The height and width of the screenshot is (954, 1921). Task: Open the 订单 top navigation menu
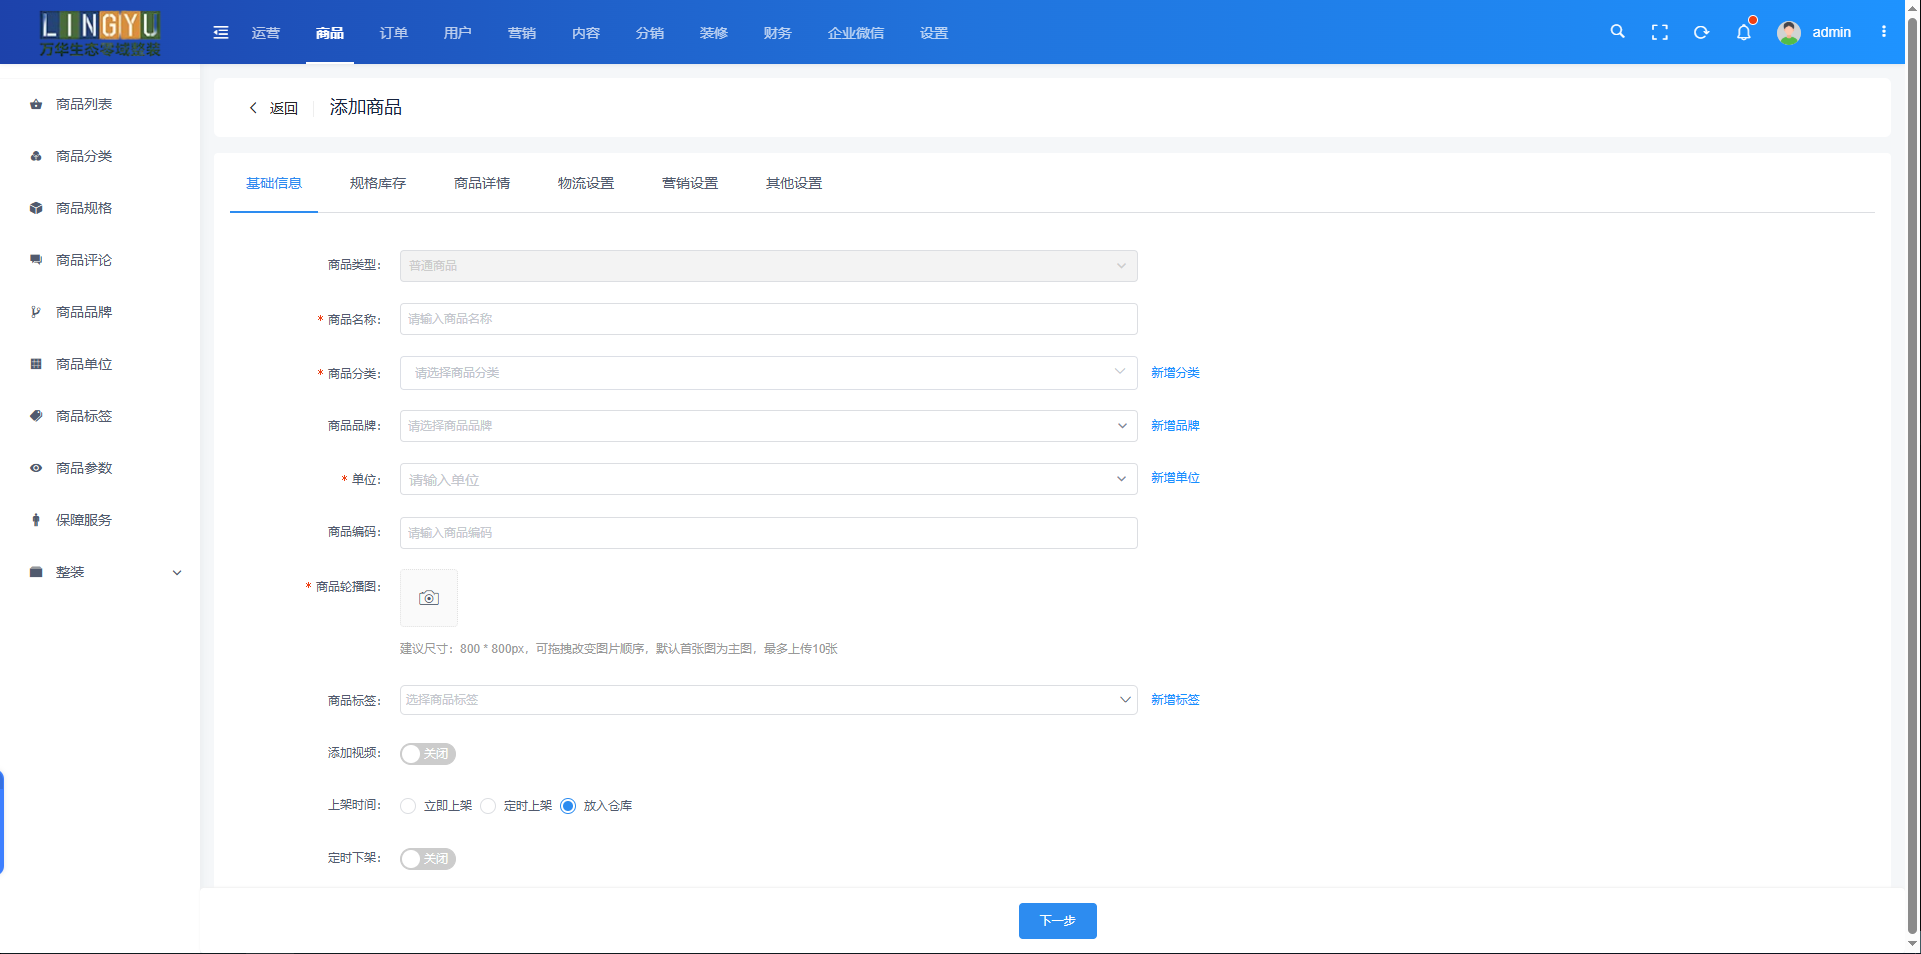point(394,33)
